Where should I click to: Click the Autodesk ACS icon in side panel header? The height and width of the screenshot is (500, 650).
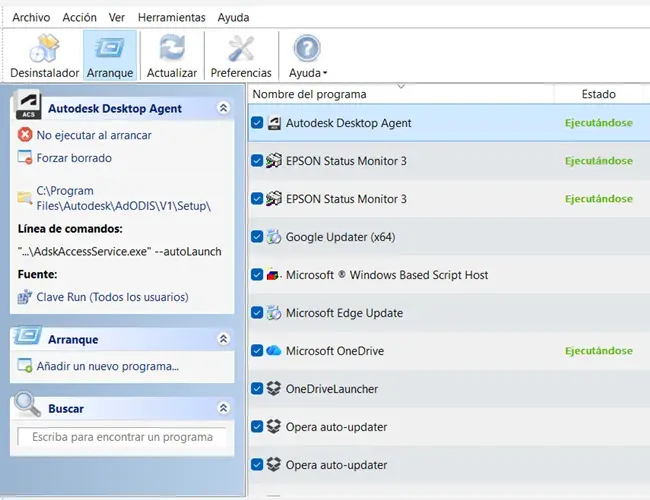point(28,105)
